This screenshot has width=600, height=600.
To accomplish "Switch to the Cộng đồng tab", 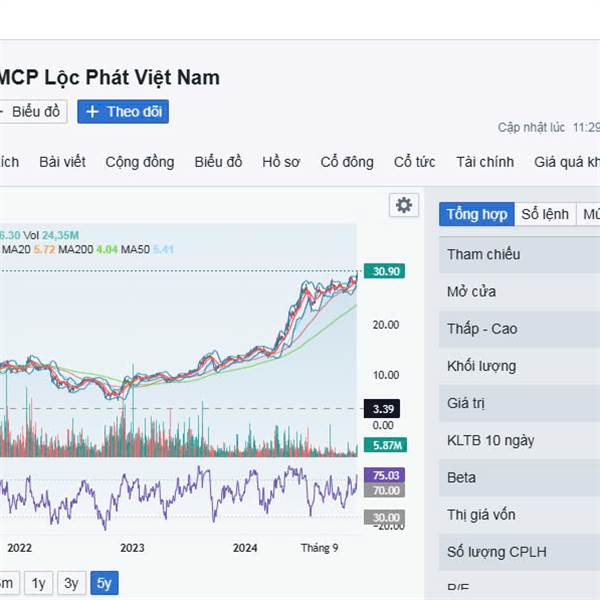I will pyautogui.click(x=140, y=162).
